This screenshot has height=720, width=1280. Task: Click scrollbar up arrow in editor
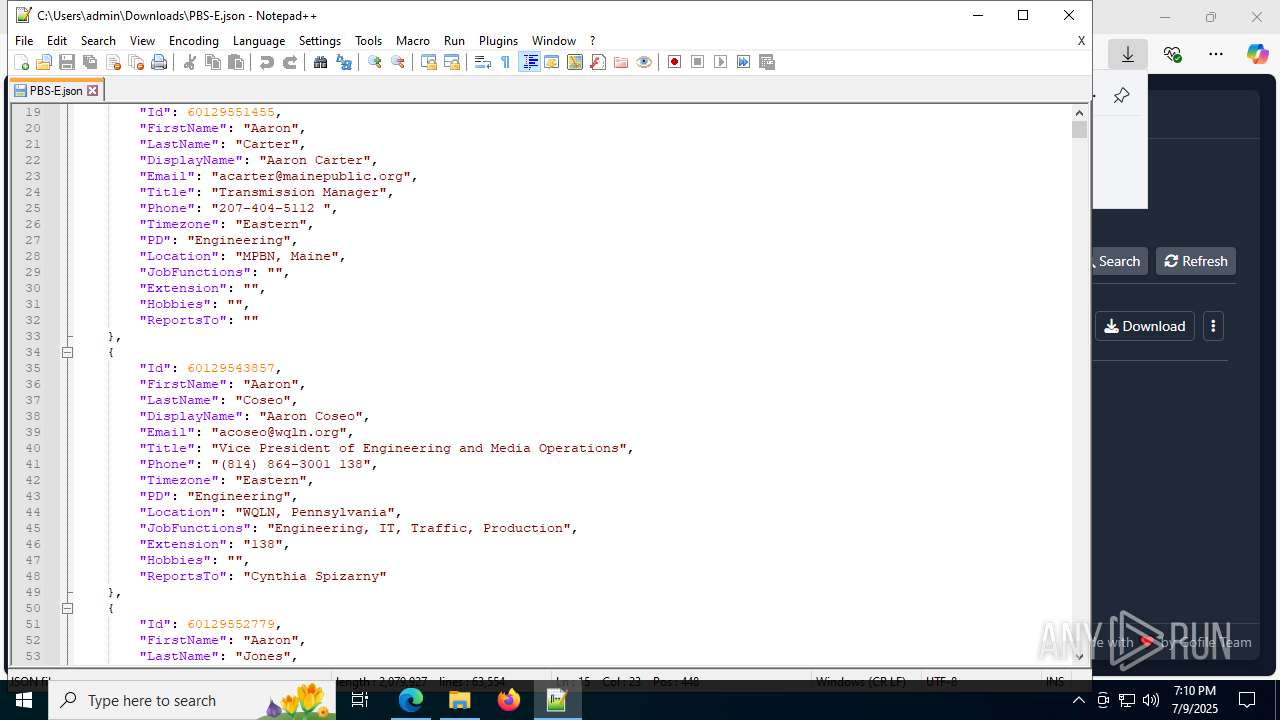click(x=1079, y=112)
